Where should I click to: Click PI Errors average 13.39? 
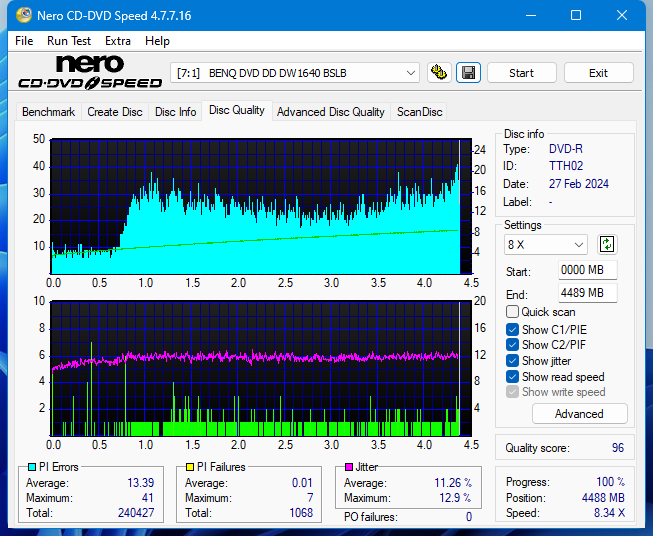pos(140,483)
